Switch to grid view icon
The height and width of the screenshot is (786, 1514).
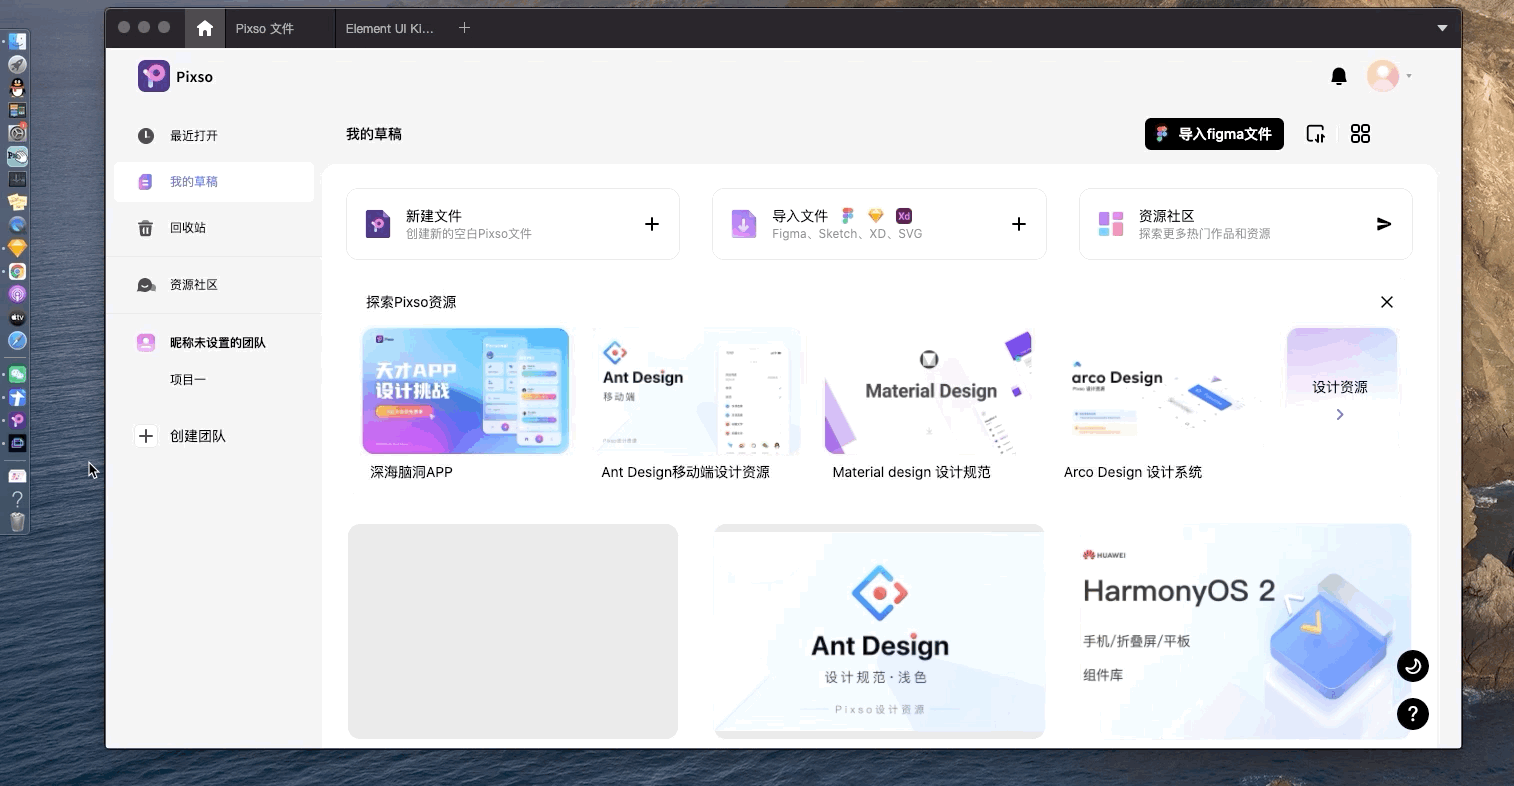(1360, 134)
